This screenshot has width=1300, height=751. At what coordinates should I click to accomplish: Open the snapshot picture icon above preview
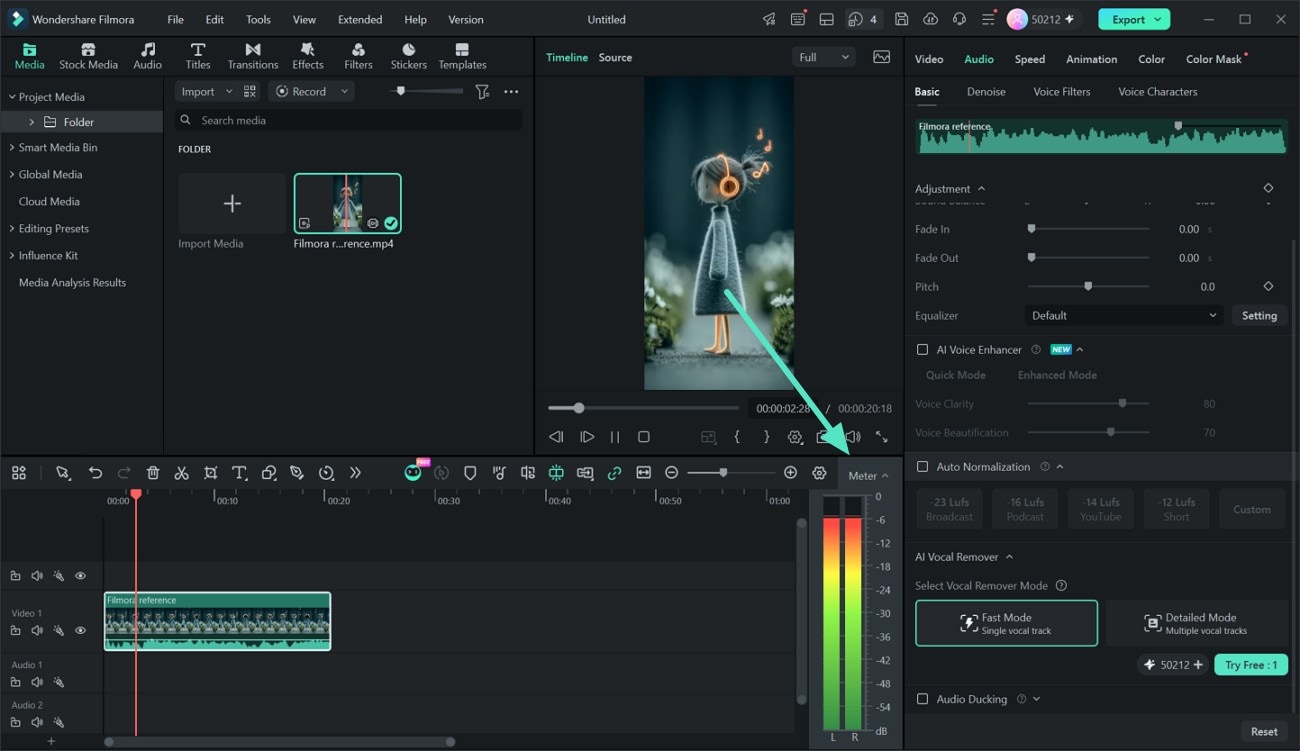tap(881, 57)
